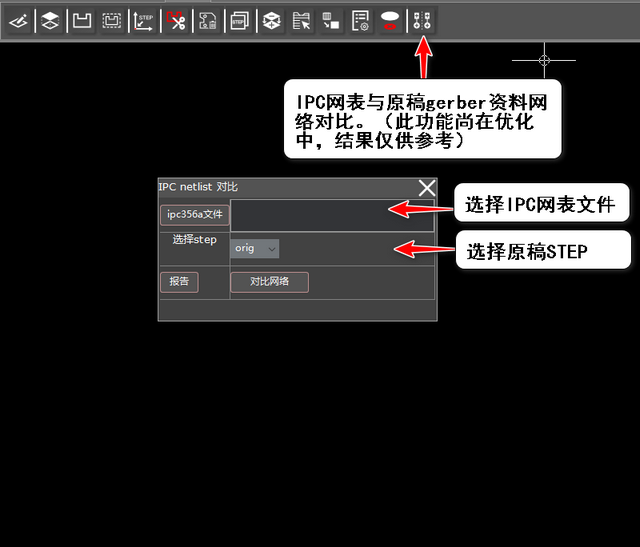Click the ipc356a文件 button

194,214
